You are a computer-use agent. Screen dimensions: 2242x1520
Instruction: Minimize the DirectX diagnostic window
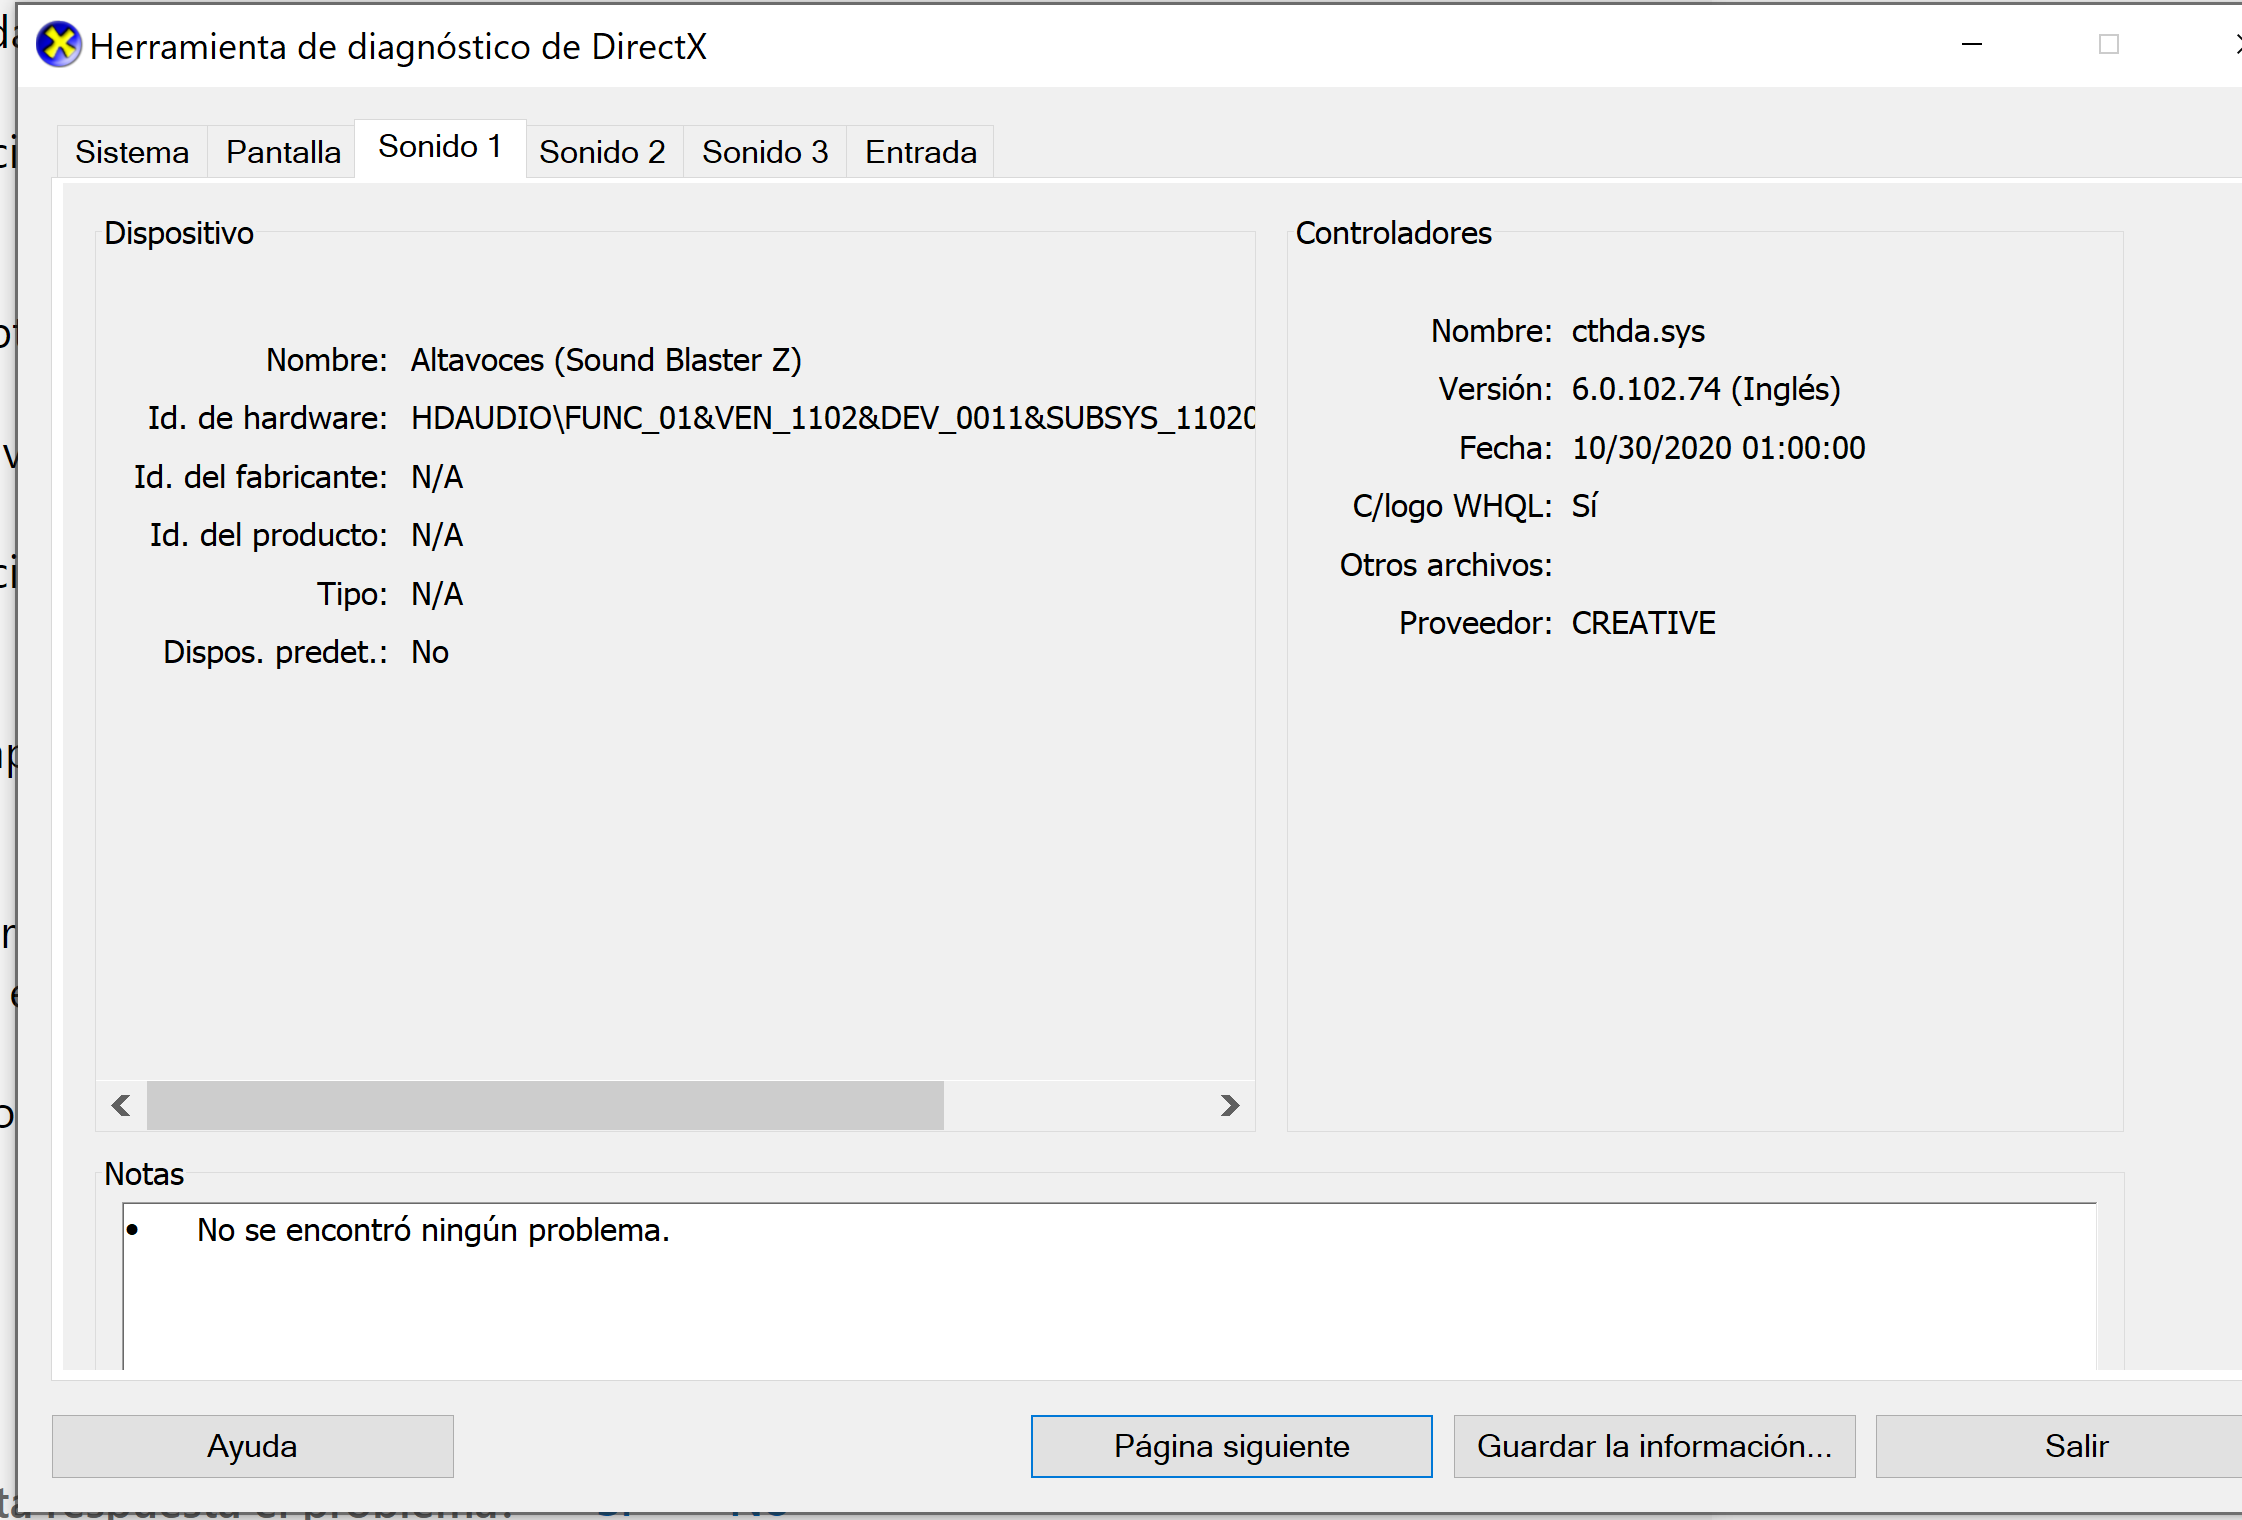click(x=1971, y=45)
